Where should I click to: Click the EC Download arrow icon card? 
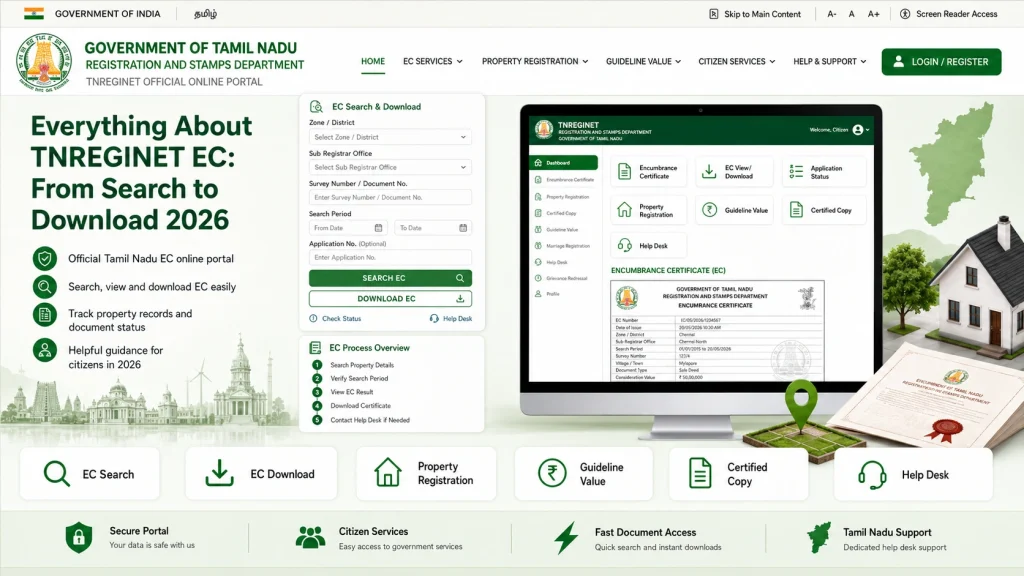pos(219,473)
